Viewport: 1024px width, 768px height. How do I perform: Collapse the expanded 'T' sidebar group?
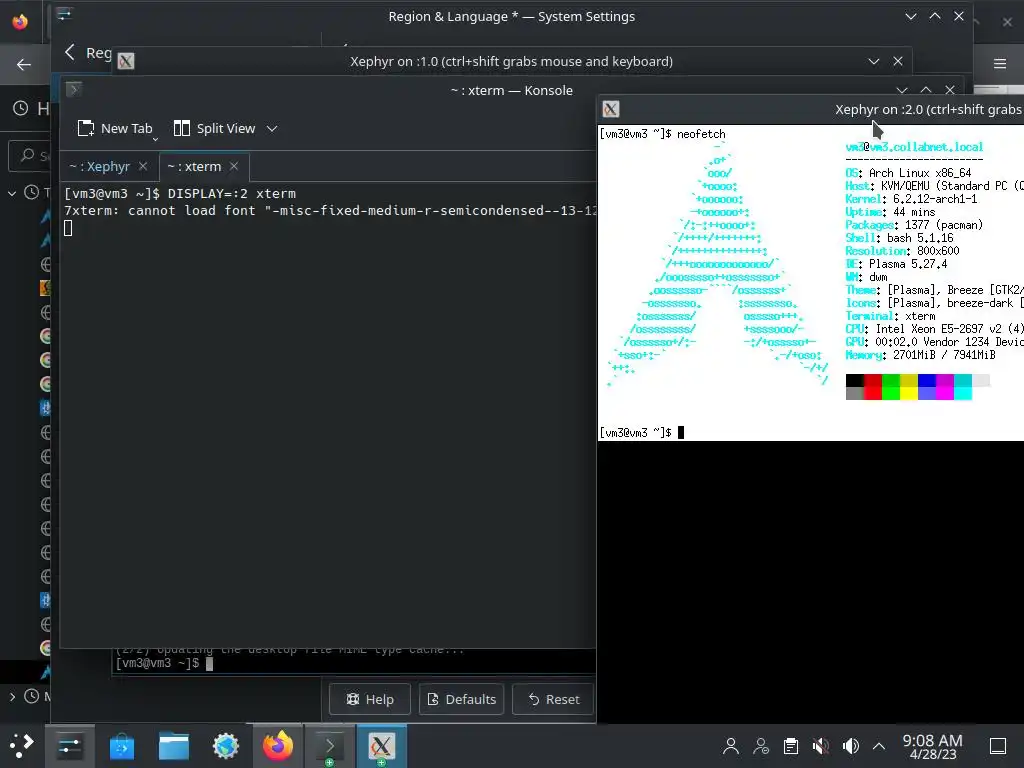[x=12, y=193]
